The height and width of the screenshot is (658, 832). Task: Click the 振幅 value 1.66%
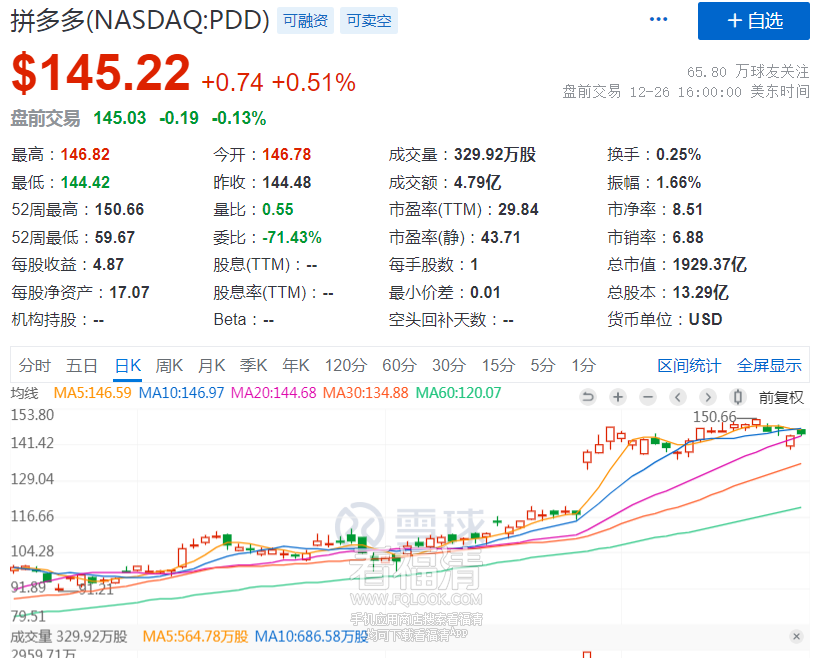pos(679,183)
